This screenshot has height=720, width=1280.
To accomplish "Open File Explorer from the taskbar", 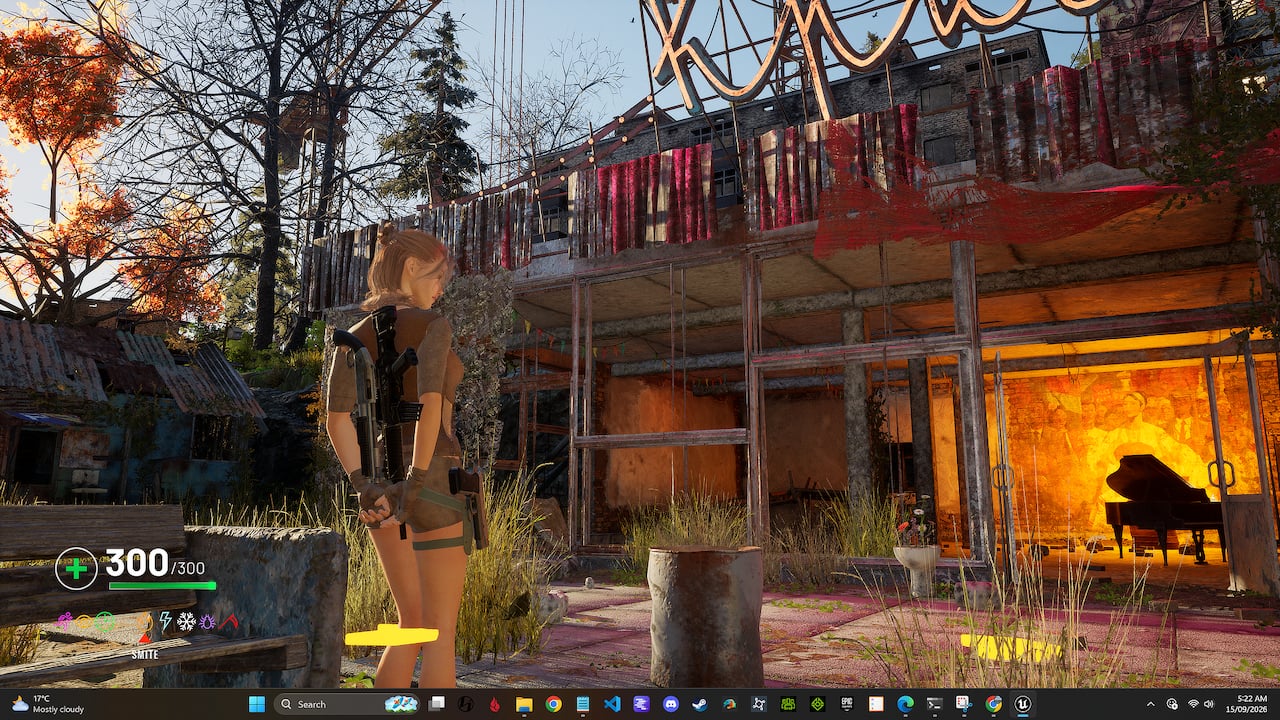I will pyautogui.click(x=524, y=704).
